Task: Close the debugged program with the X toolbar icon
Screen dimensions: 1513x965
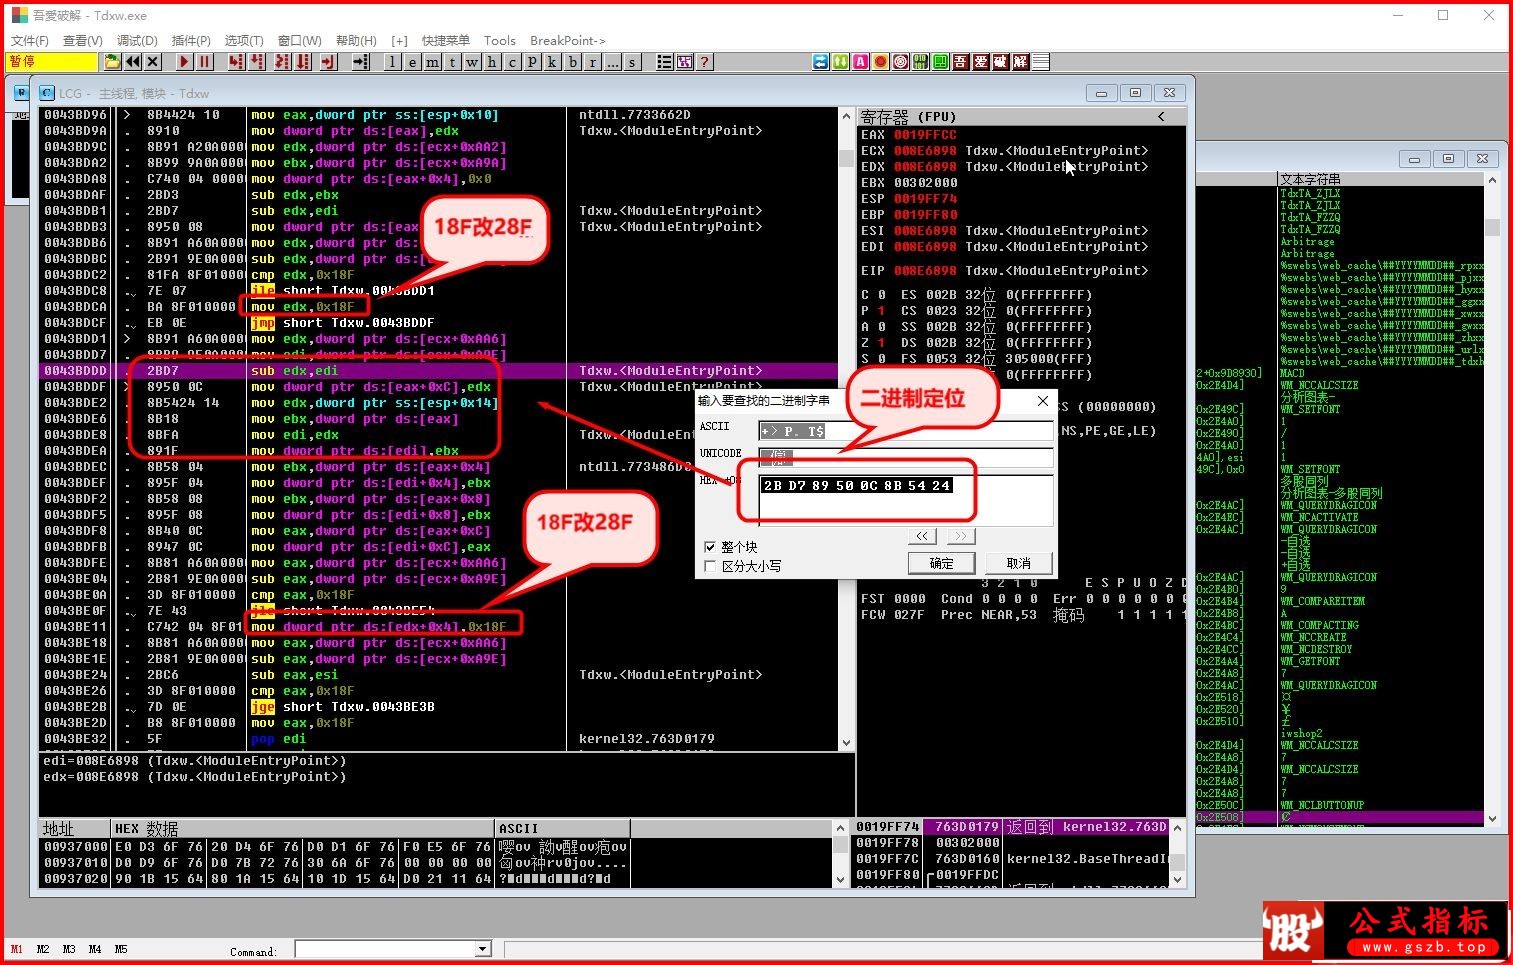Action: pos(152,62)
